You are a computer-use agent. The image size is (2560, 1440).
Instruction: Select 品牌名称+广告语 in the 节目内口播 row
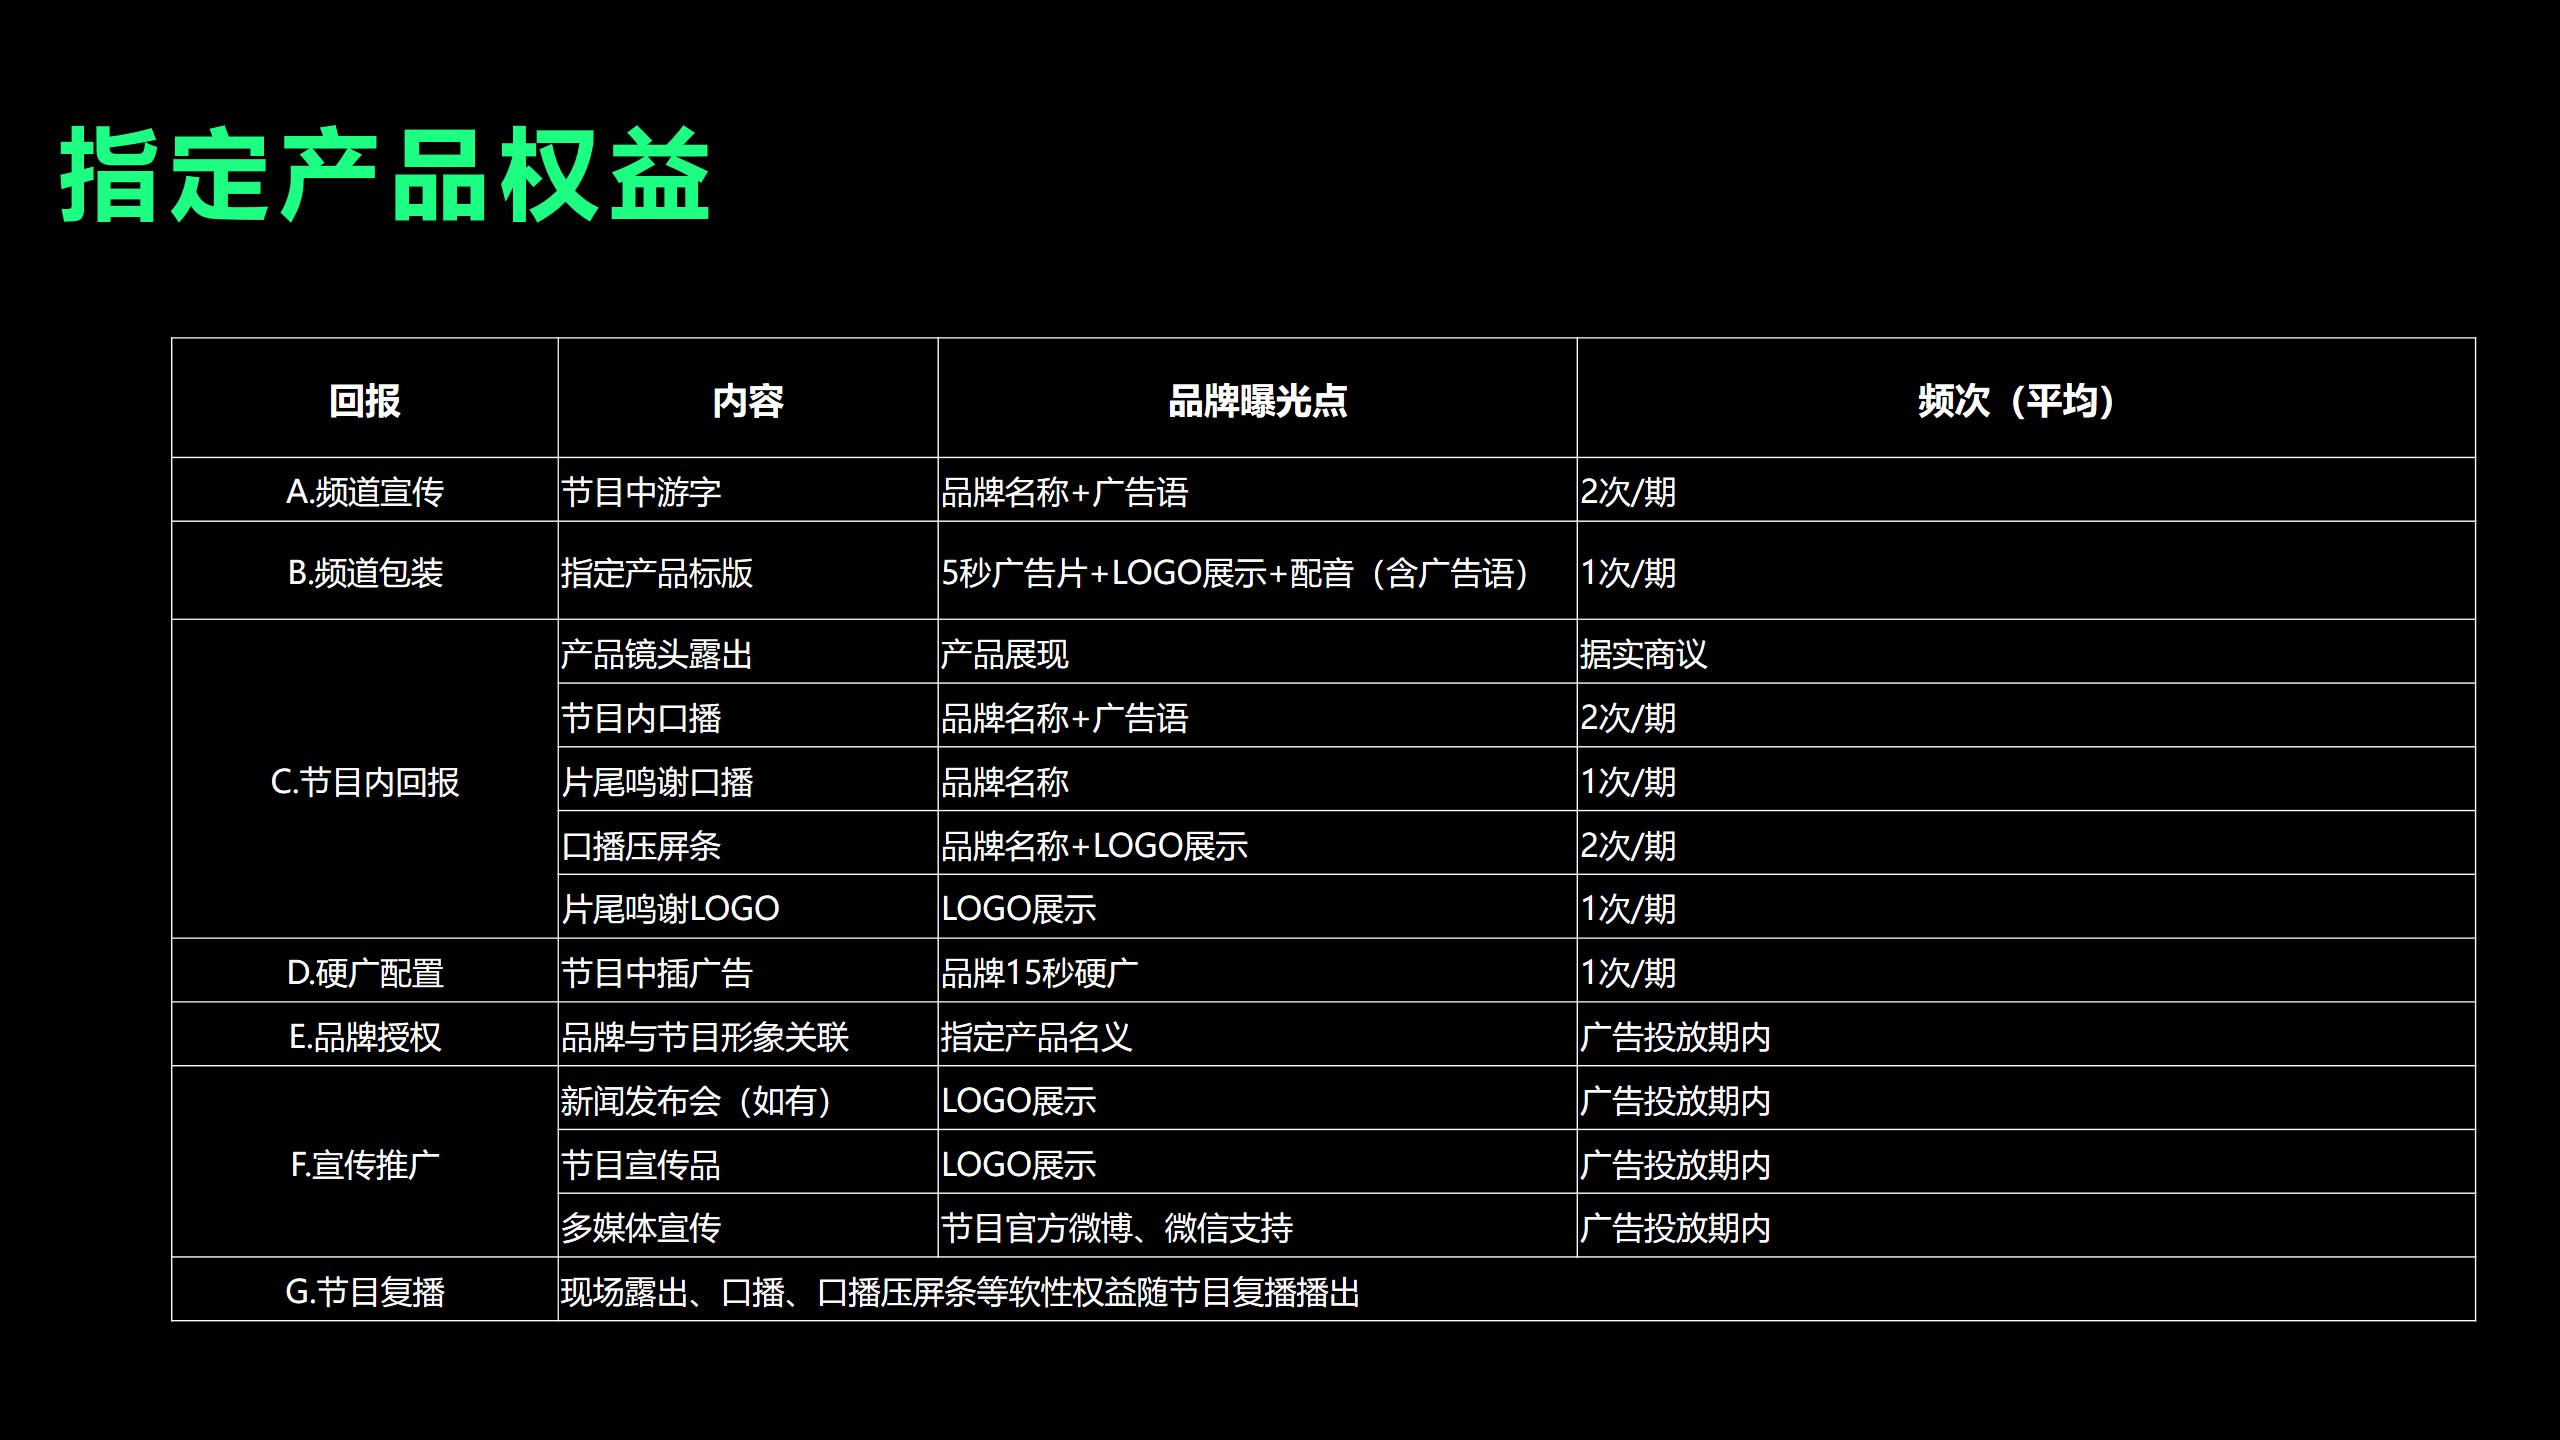[x=1257, y=715]
